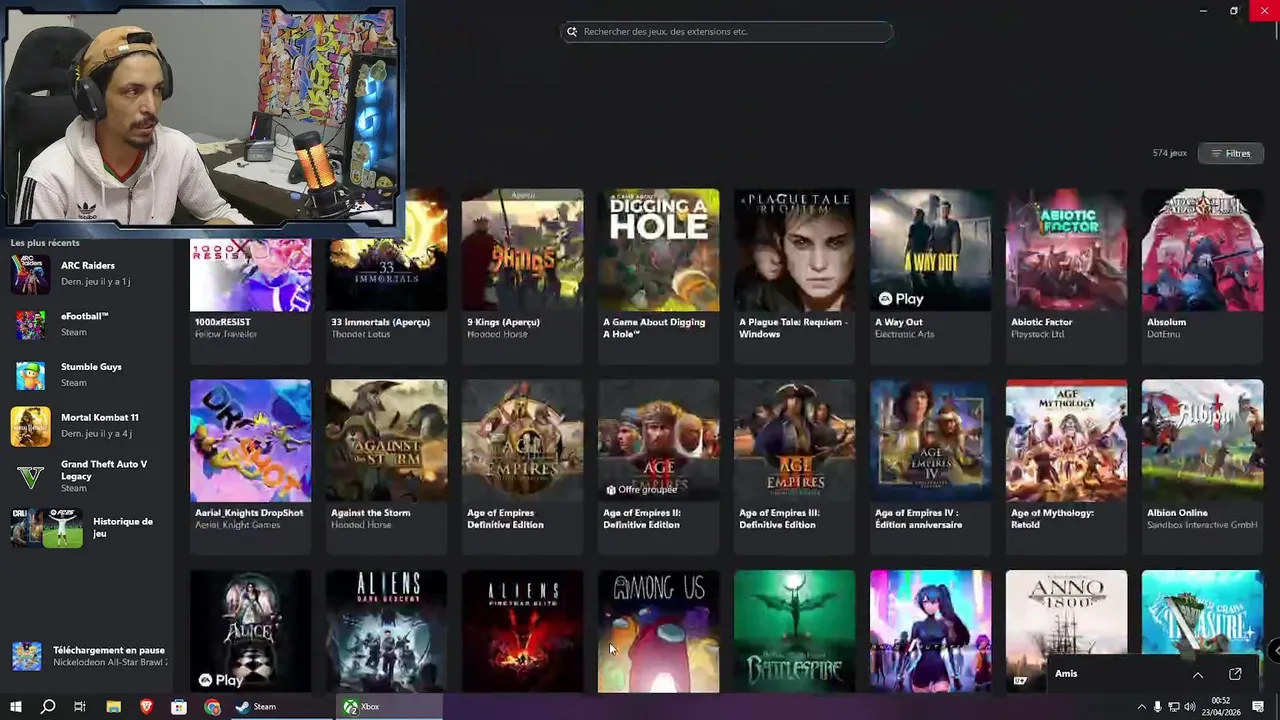Select Aliens Dark Descent cover
Viewport: 1280px width, 720px height.
pos(387,631)
